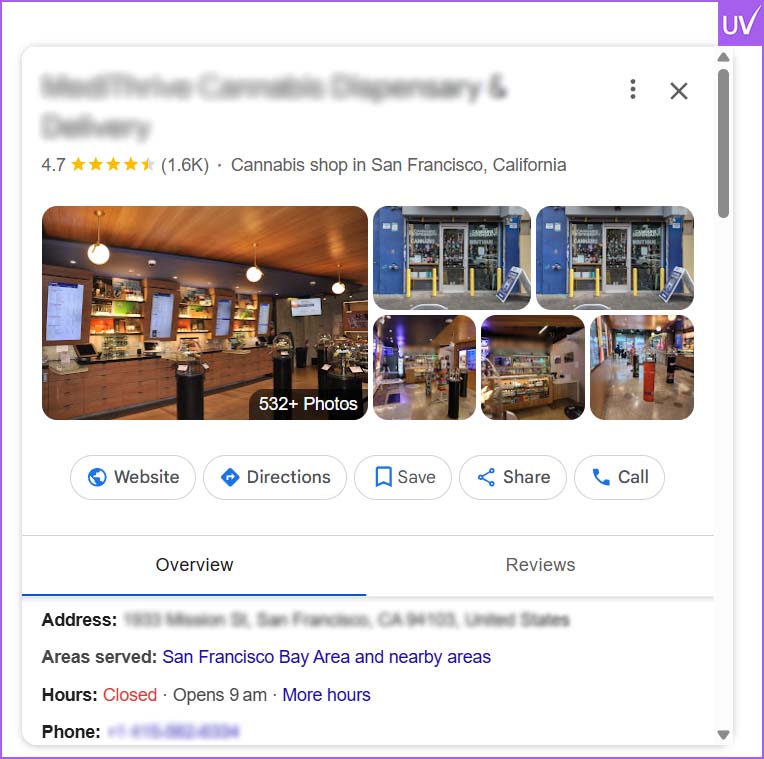
Task: Get Directions to the cannabis shop
Action: [x=275, y=477]
